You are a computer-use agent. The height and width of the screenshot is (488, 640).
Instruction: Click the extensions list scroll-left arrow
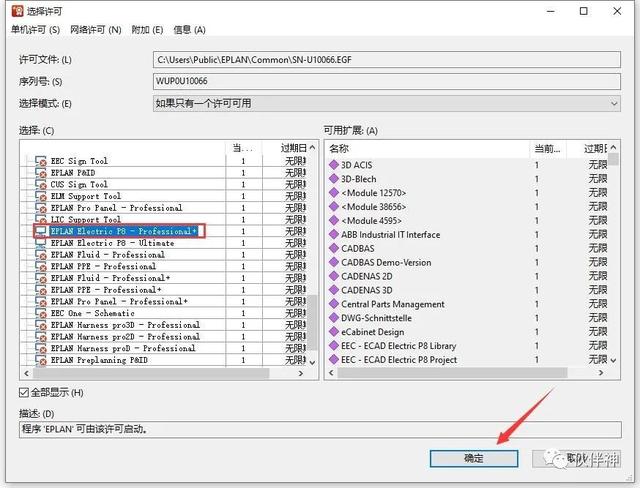point(331,373)
